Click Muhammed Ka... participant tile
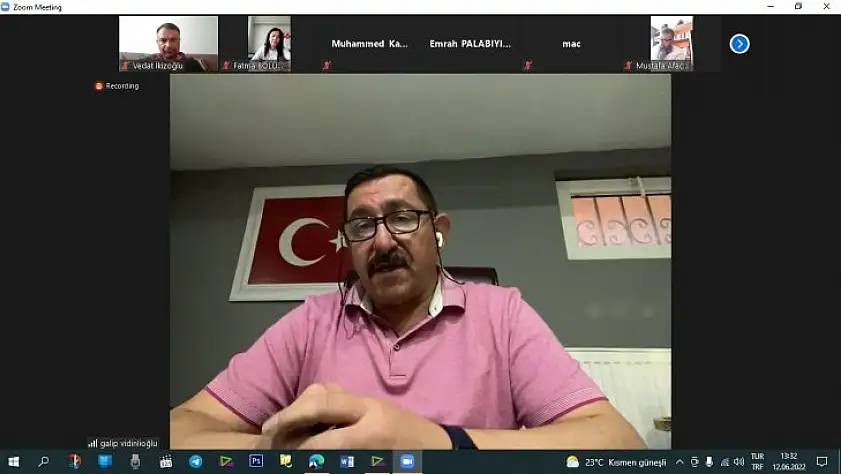Viewport: 841px width, 474px height. (369, 44)
